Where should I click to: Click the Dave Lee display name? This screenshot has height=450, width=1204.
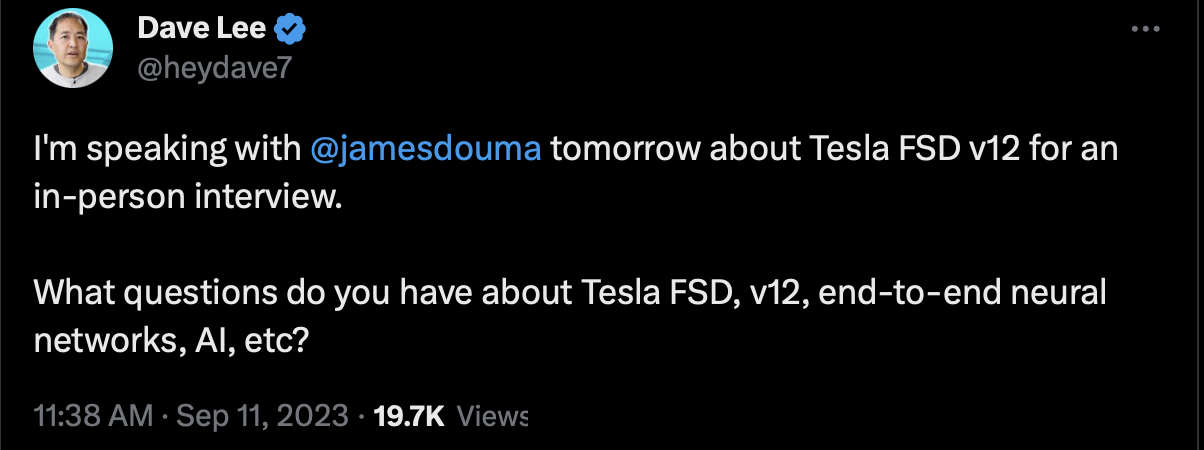tap(201, 30)
